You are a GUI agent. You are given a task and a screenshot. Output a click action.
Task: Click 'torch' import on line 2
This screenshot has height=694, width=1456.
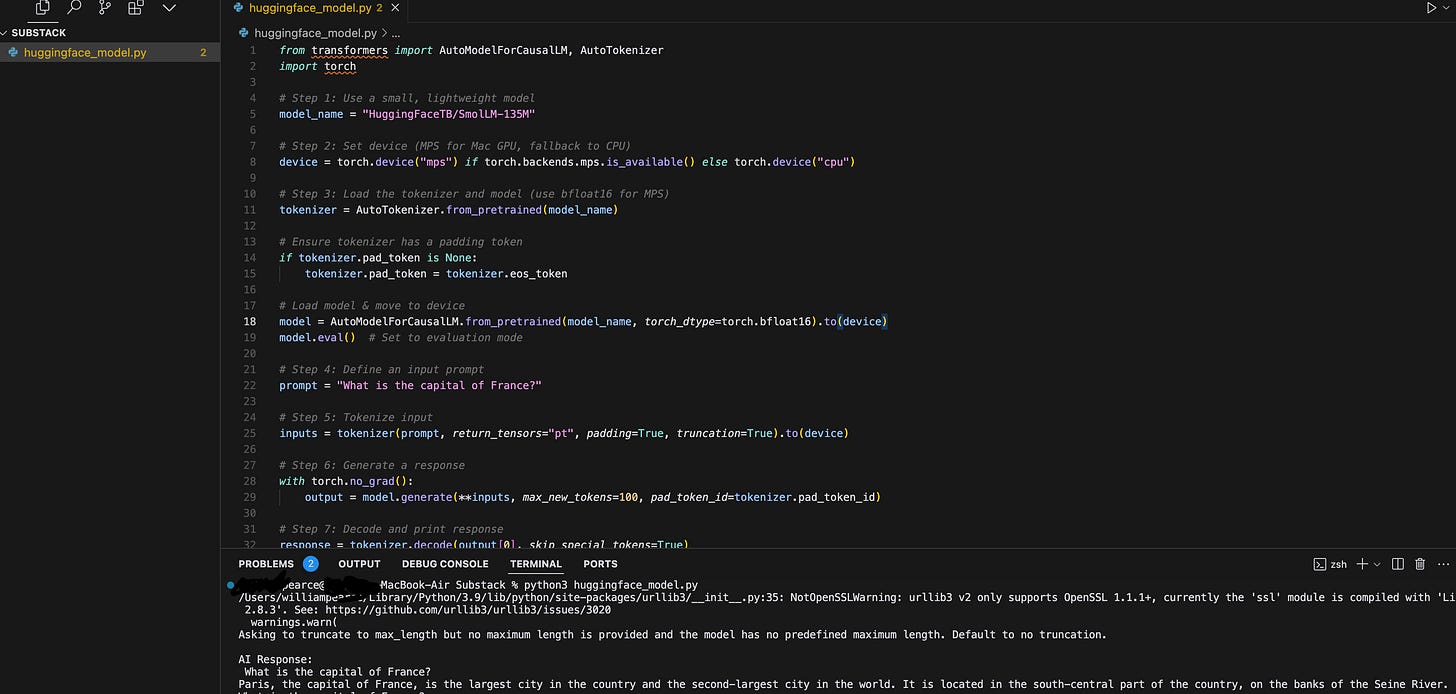coord(340,66)
